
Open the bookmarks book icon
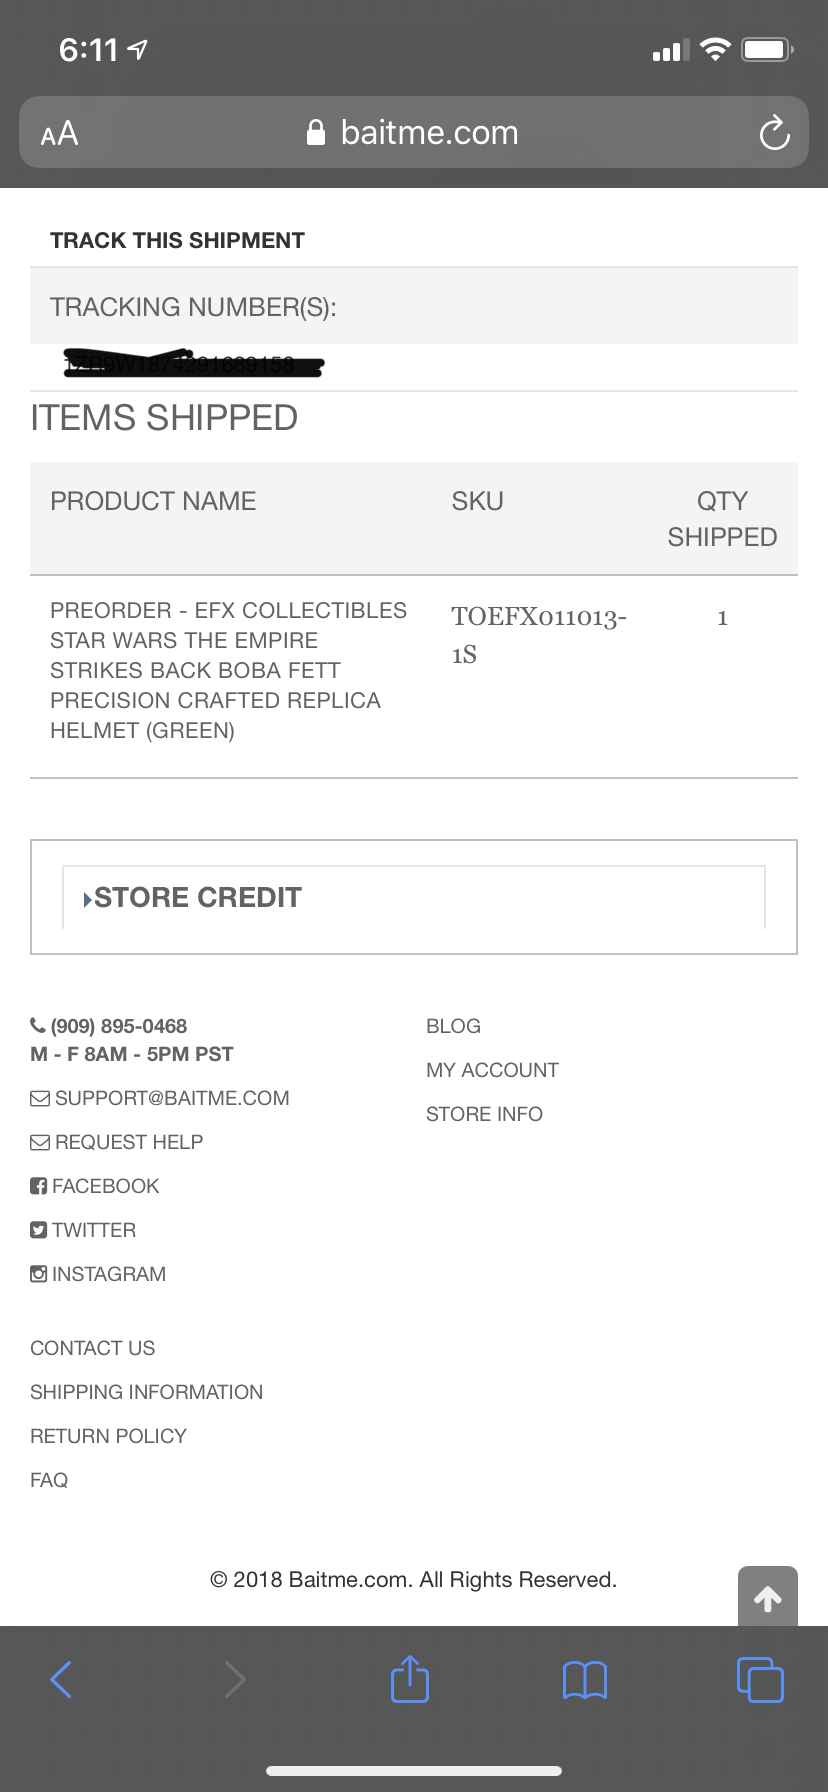coord(585,1680)
